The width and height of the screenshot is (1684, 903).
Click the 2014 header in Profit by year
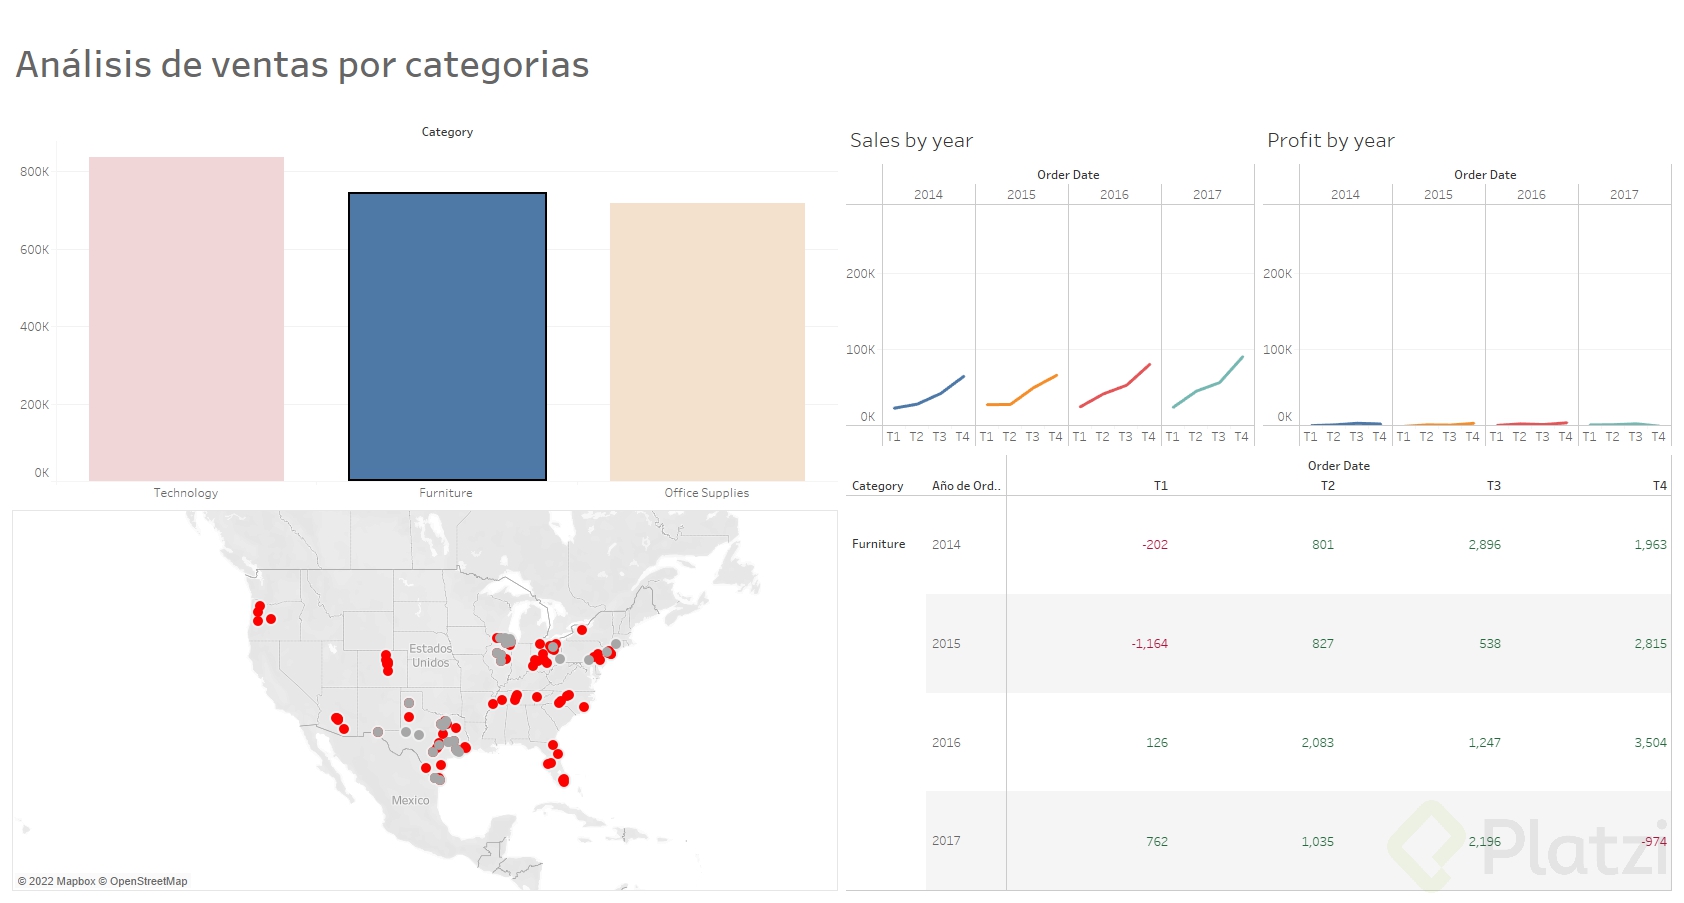1345,195
